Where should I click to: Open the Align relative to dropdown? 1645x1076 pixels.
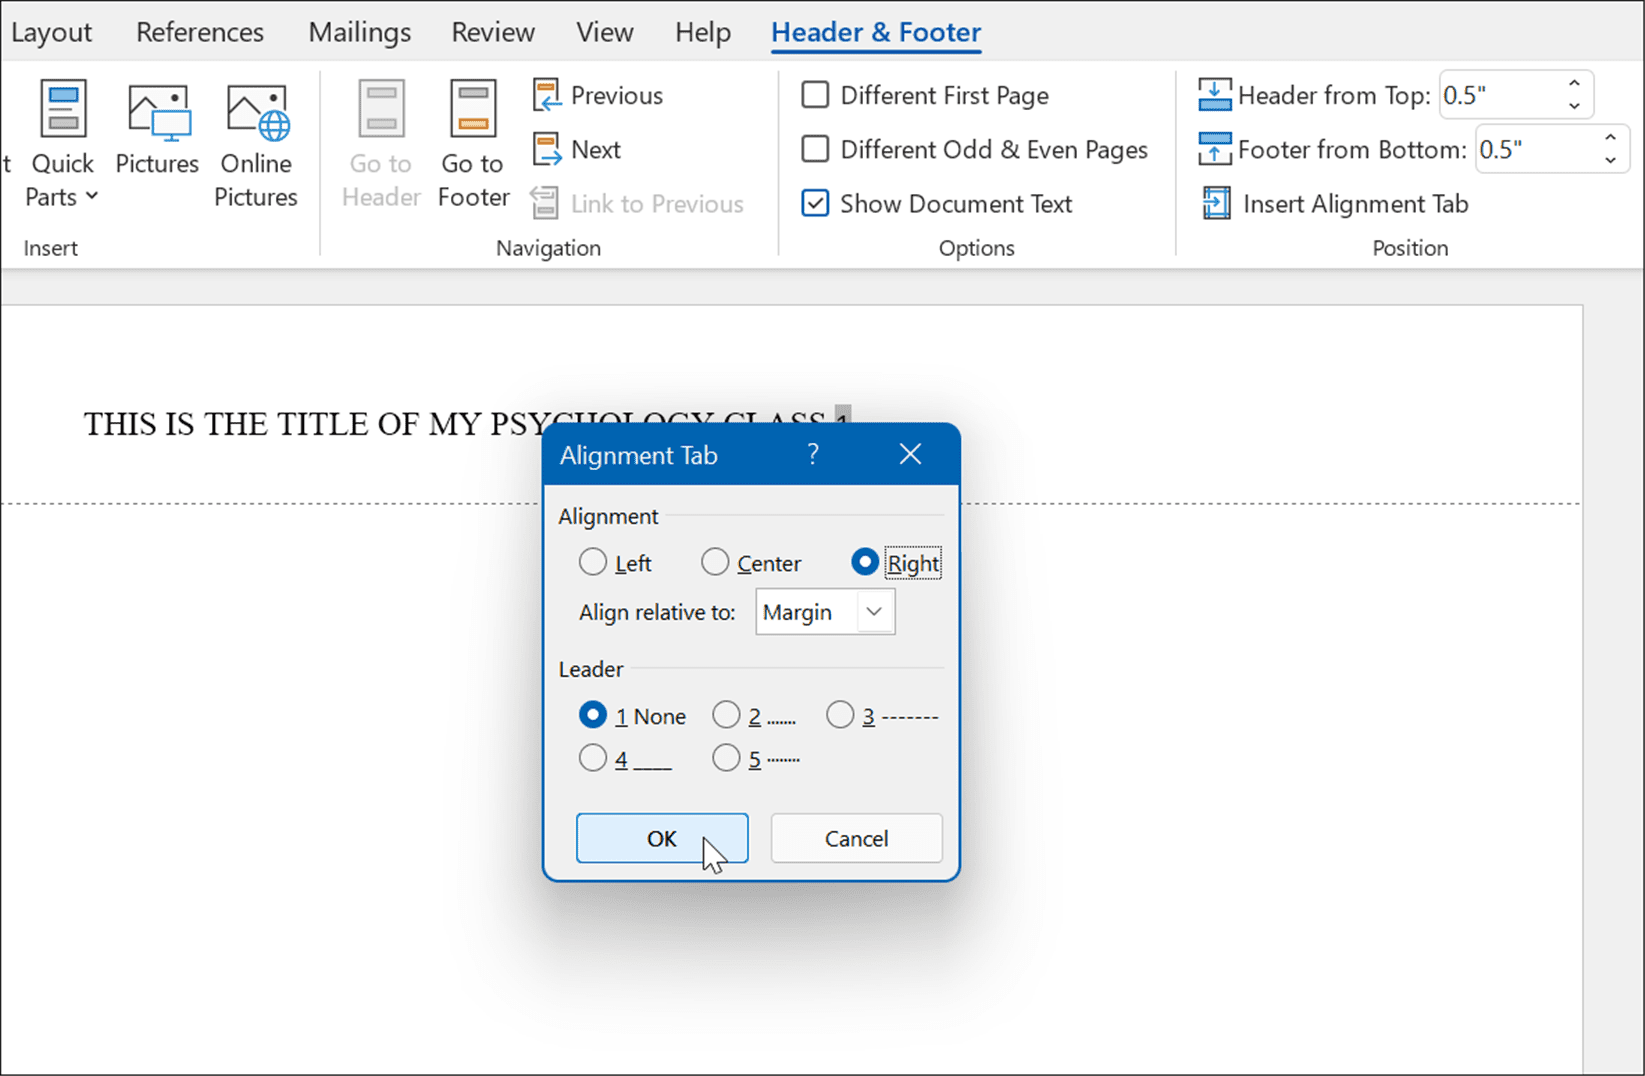coord(873,612)
